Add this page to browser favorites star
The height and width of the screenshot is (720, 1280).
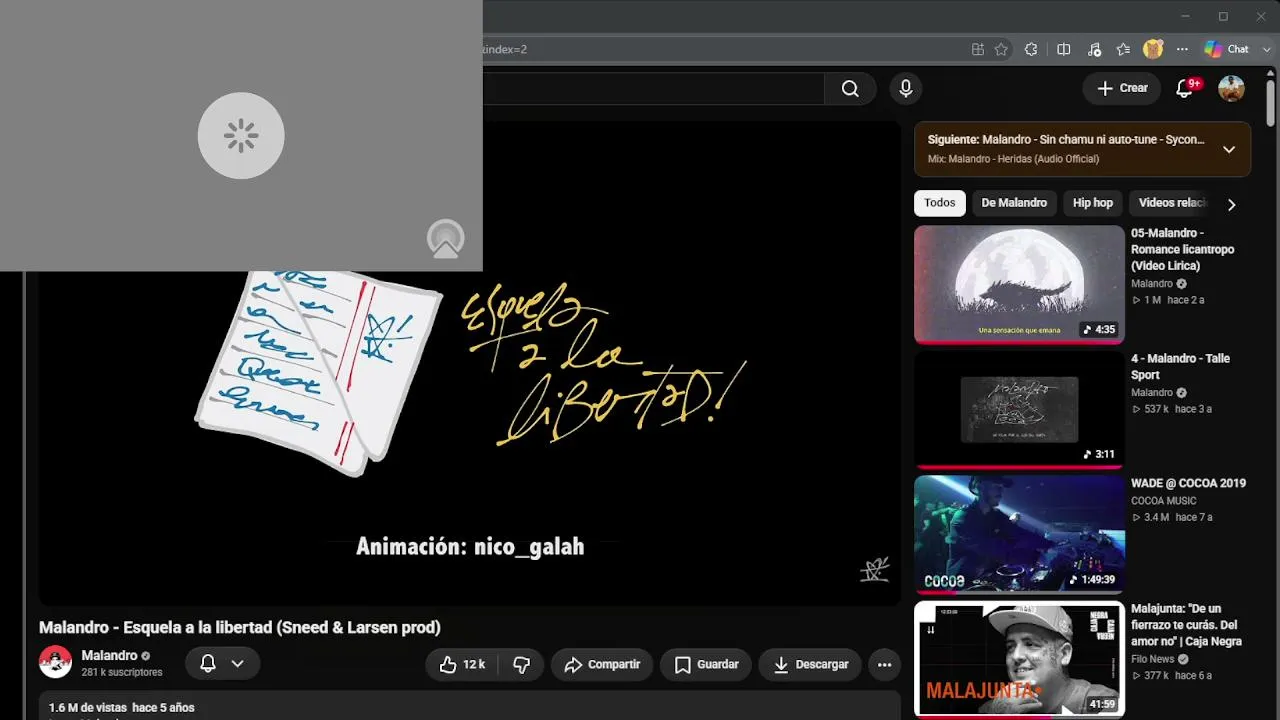click(x=1001, y=49)
